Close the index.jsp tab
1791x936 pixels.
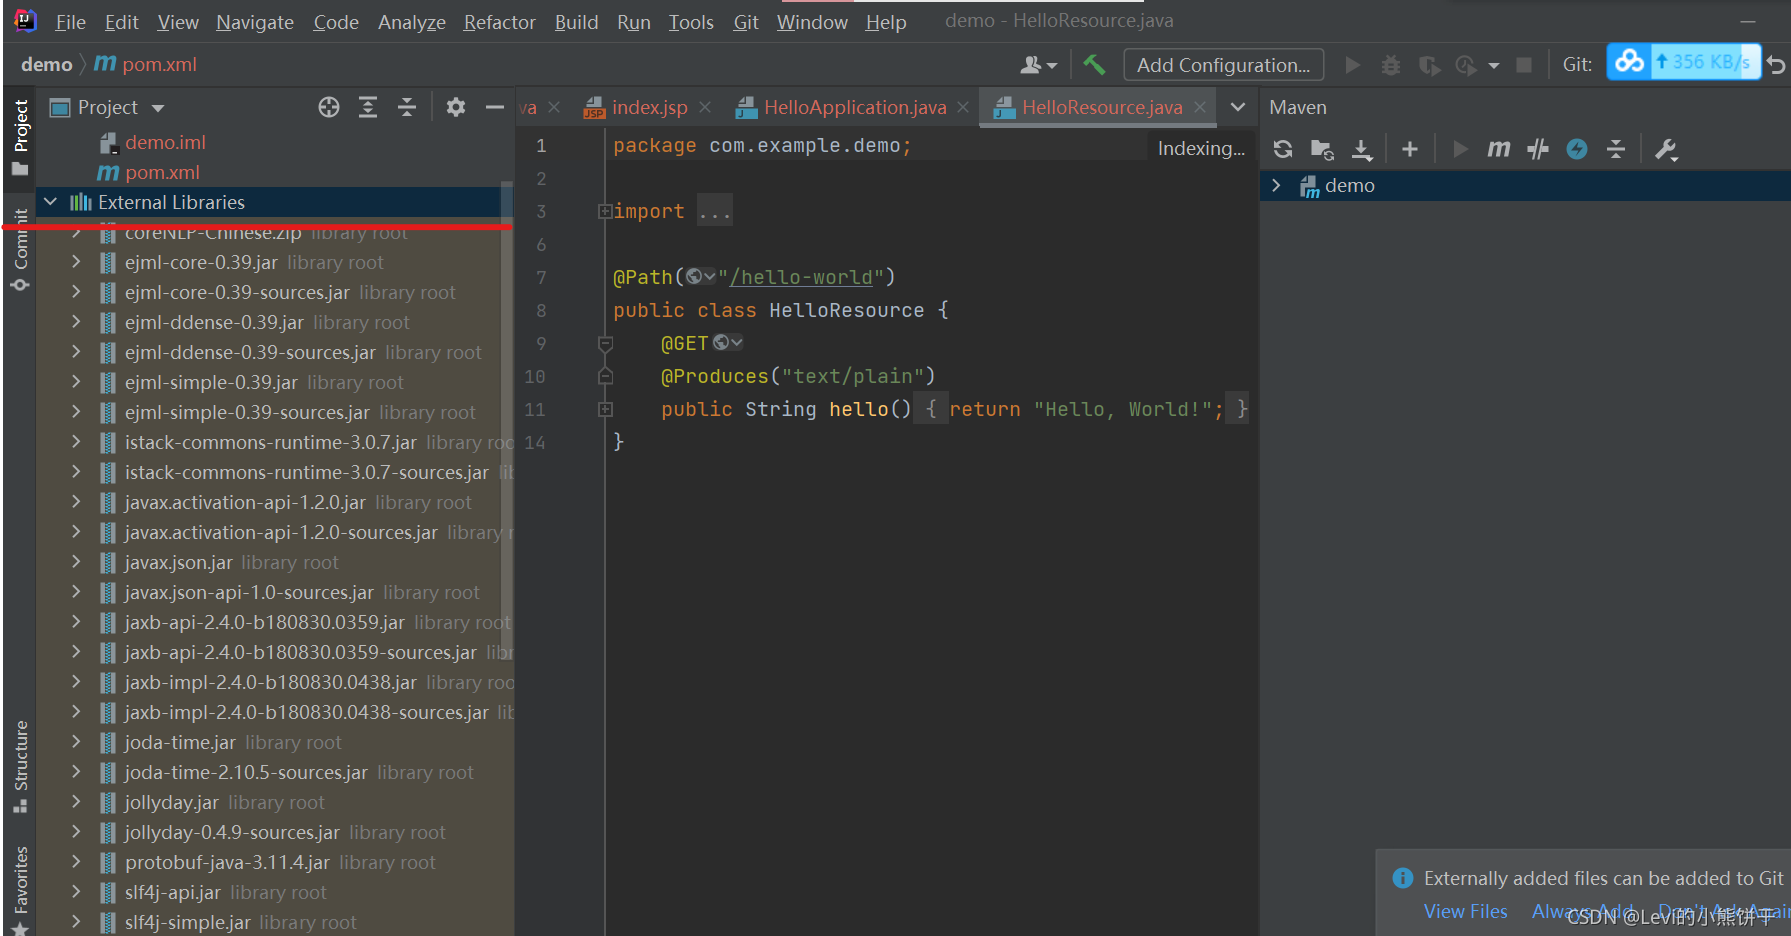tap(705, 107)
